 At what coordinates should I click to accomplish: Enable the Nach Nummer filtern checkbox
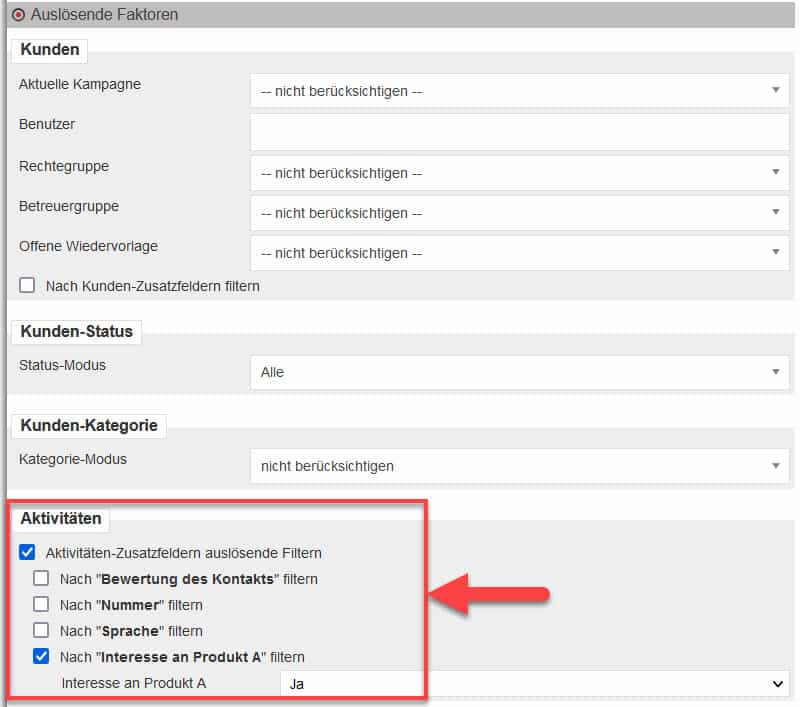(41, 604)
